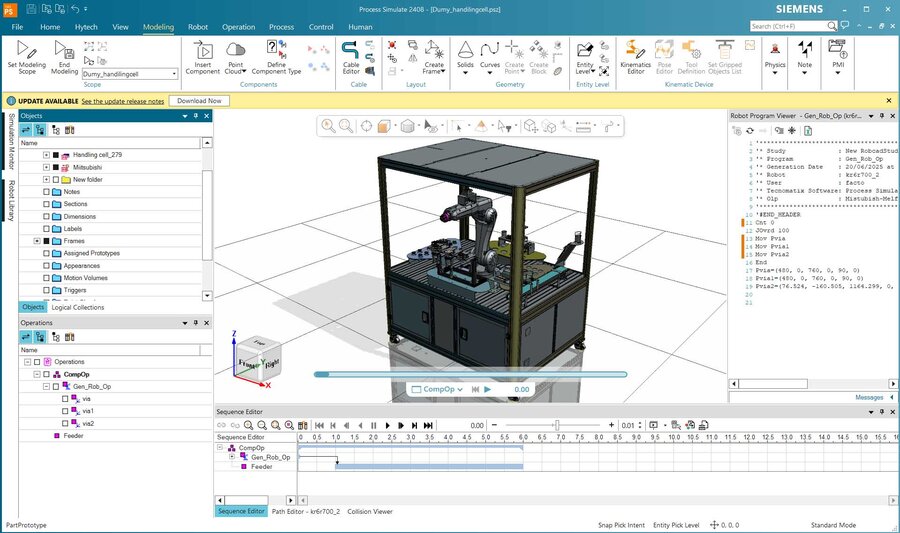
Task: Toggle checkbox for Sections folder
Action: pos(46,204)
